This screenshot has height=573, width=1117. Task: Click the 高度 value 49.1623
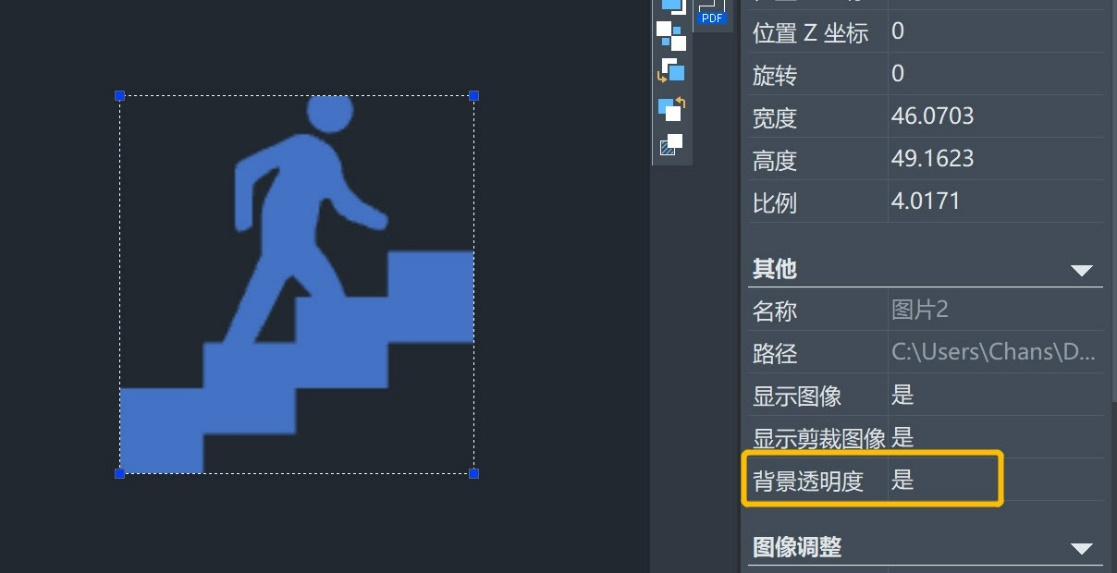click(x=932, y=158)
